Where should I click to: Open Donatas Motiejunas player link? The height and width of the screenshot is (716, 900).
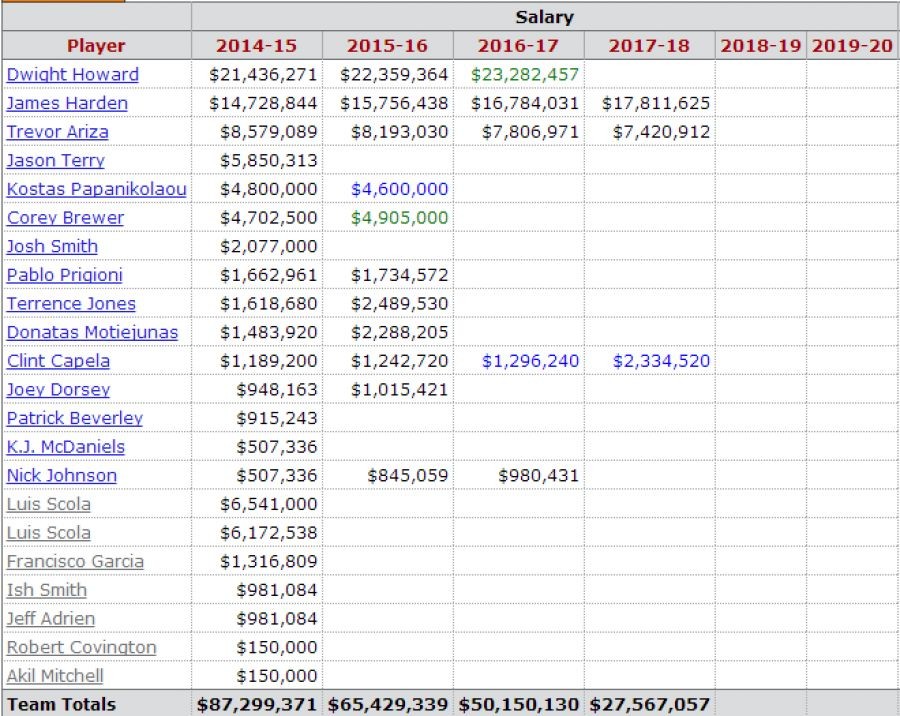(92, 332)
